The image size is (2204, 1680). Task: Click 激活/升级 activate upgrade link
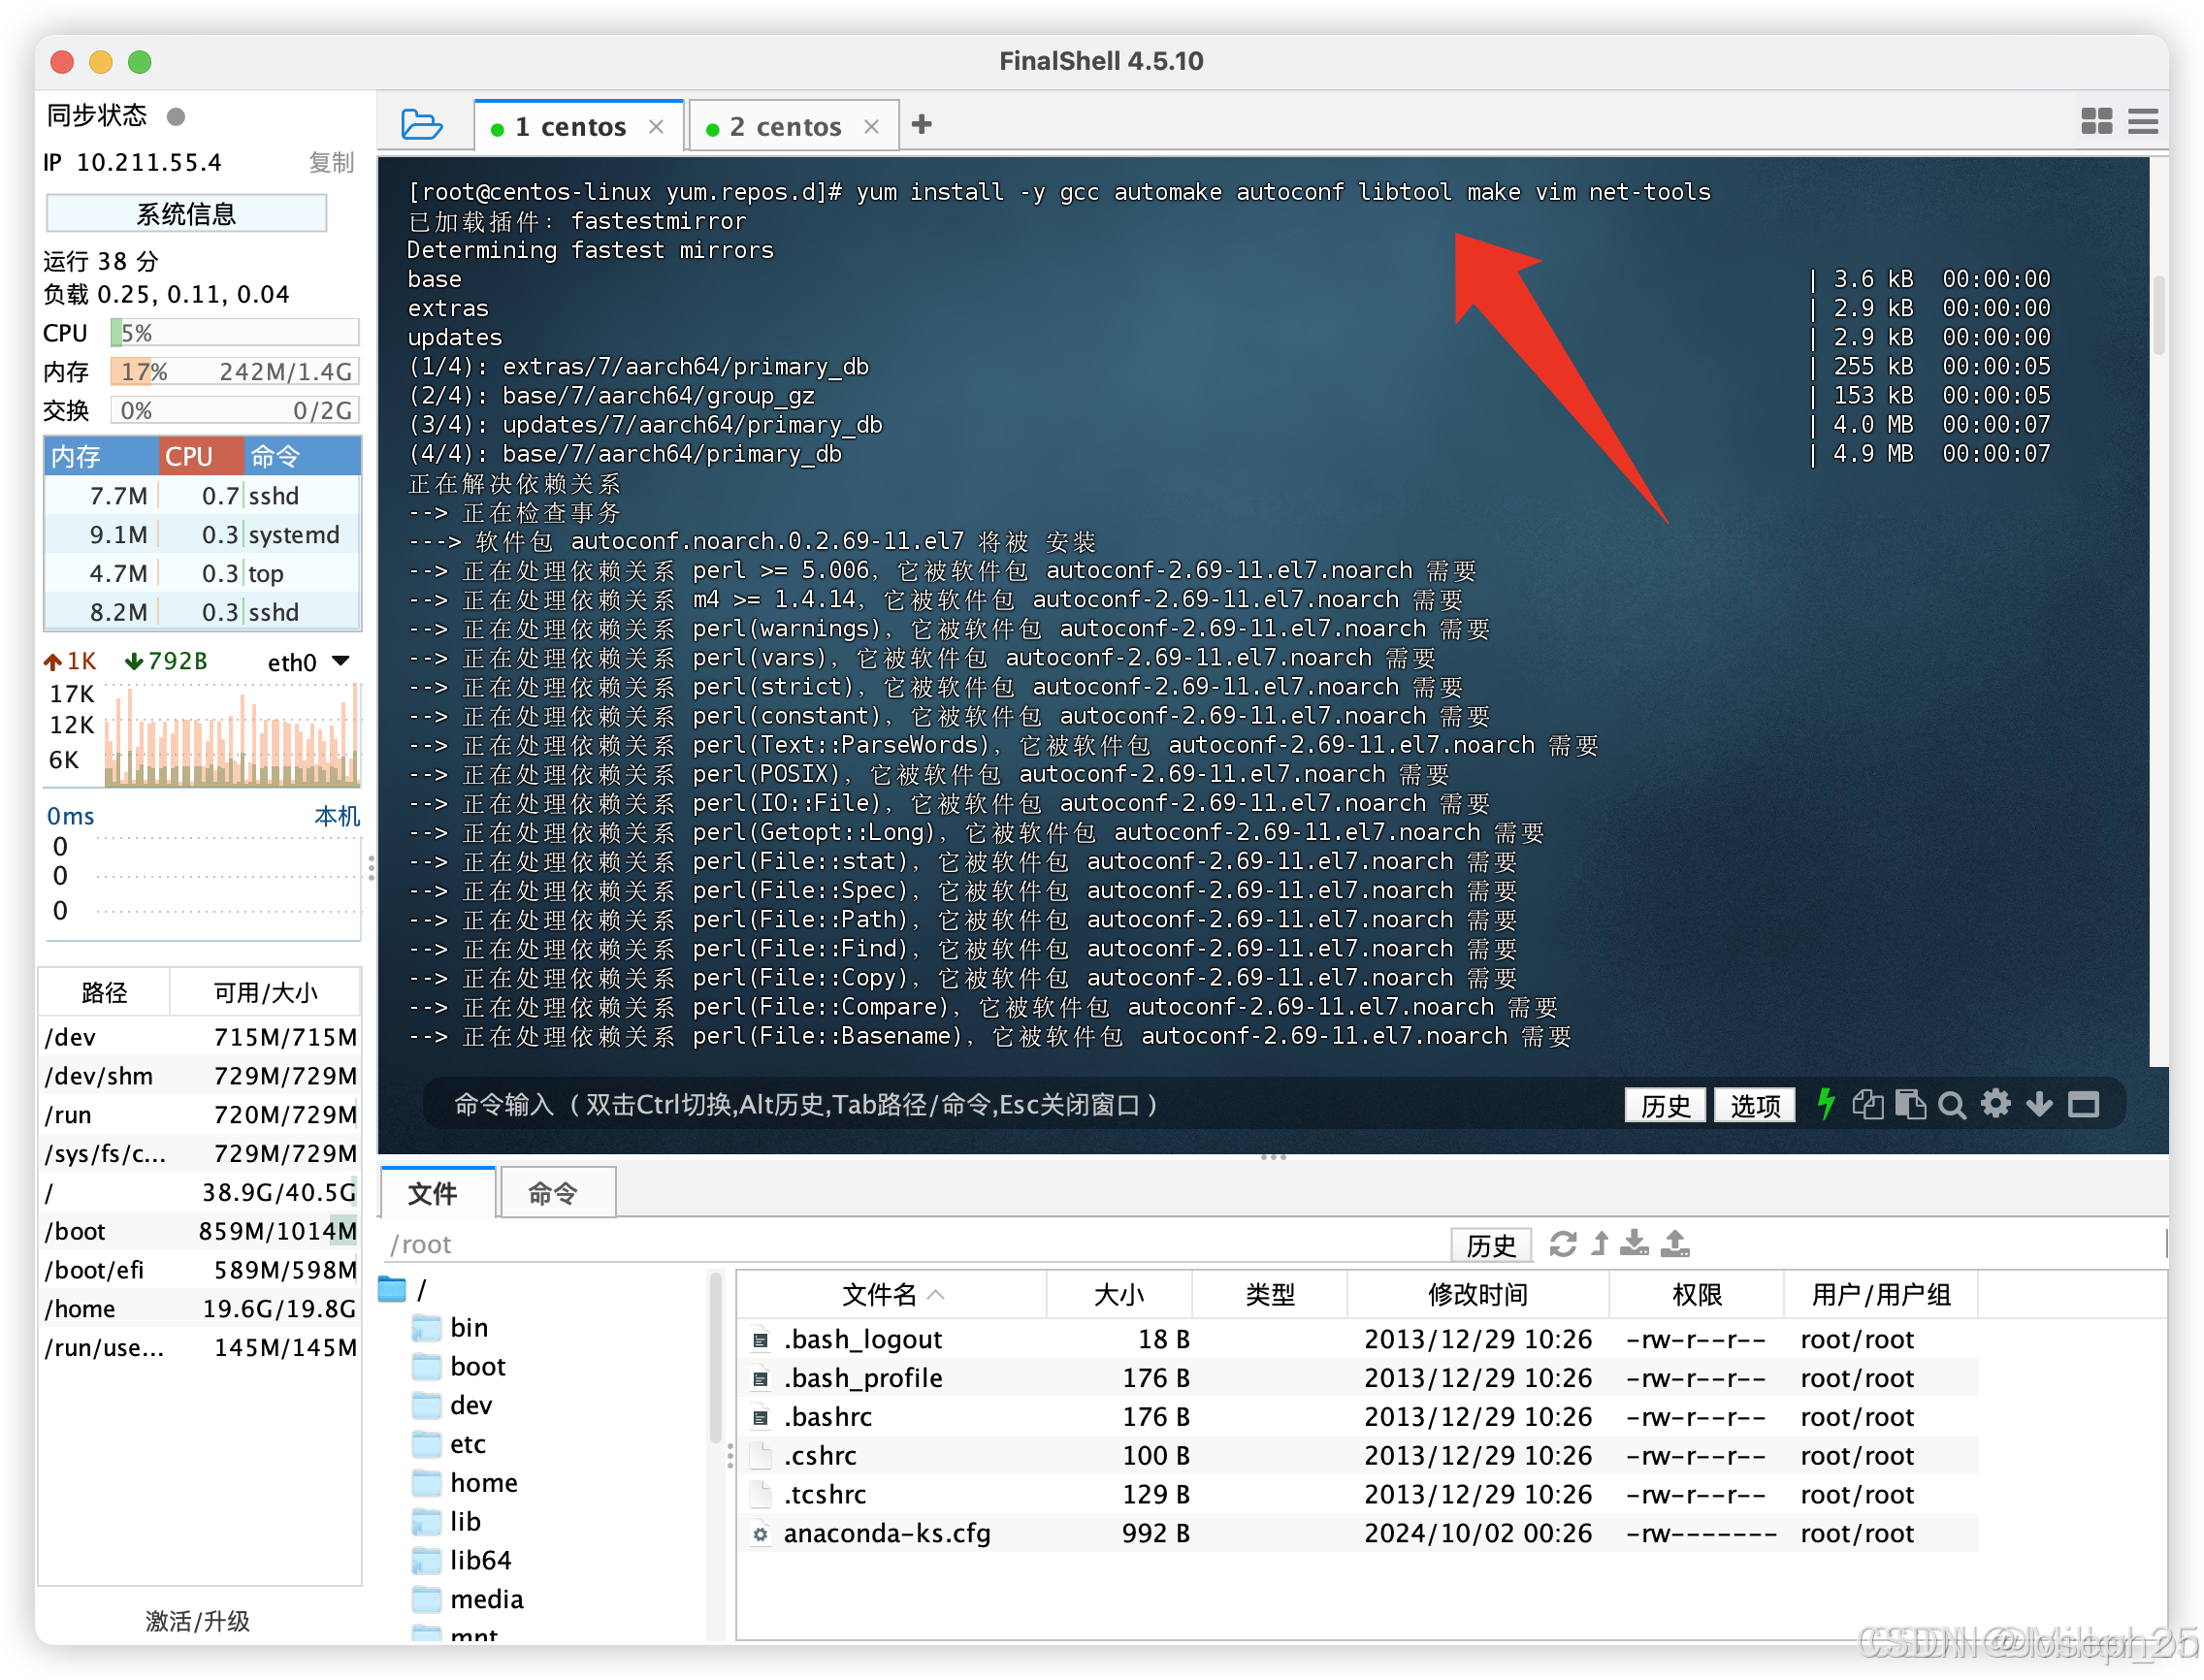tap(198, 1620)
